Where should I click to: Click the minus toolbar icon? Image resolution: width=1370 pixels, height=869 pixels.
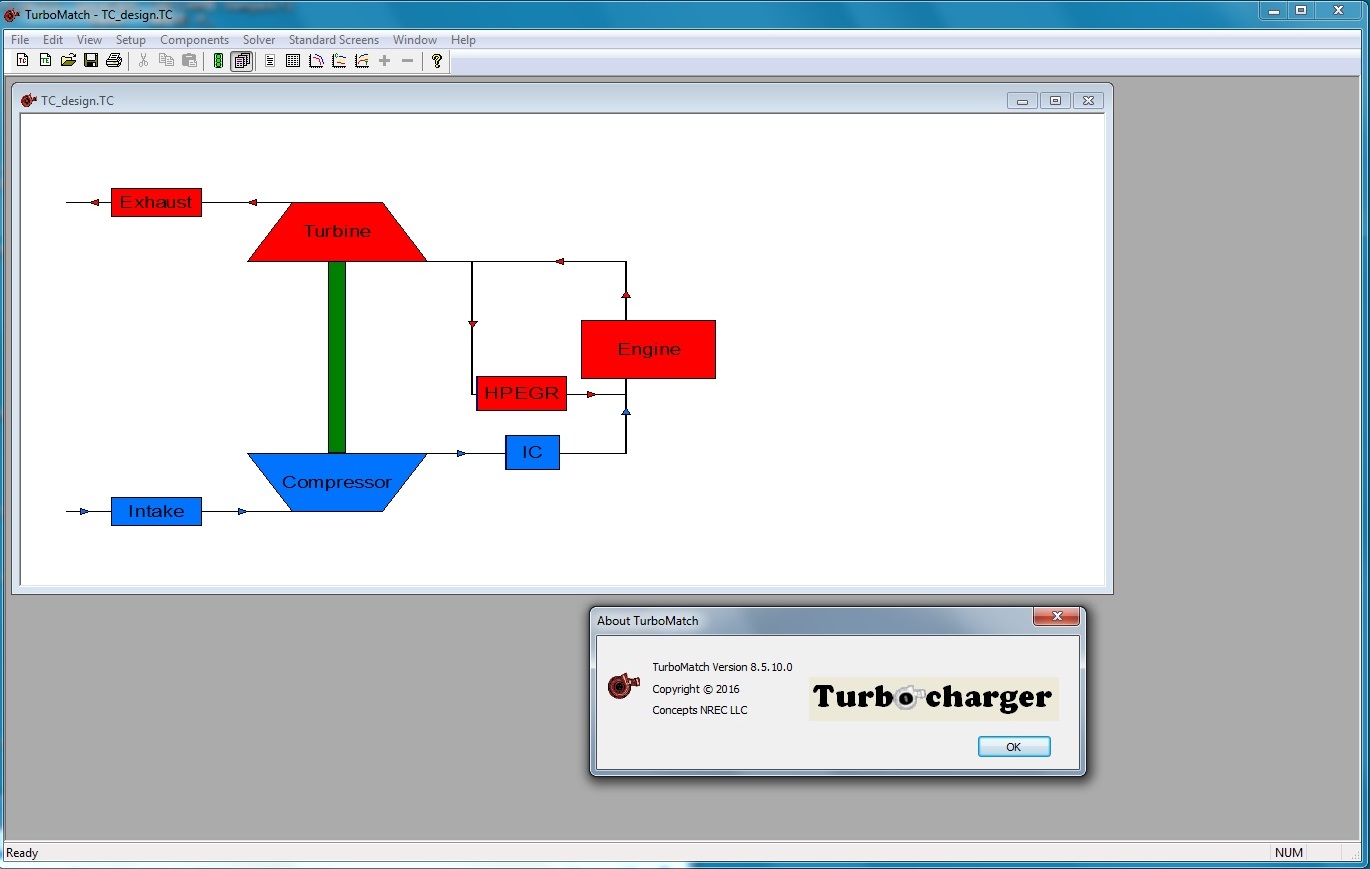tap(408, 61)
